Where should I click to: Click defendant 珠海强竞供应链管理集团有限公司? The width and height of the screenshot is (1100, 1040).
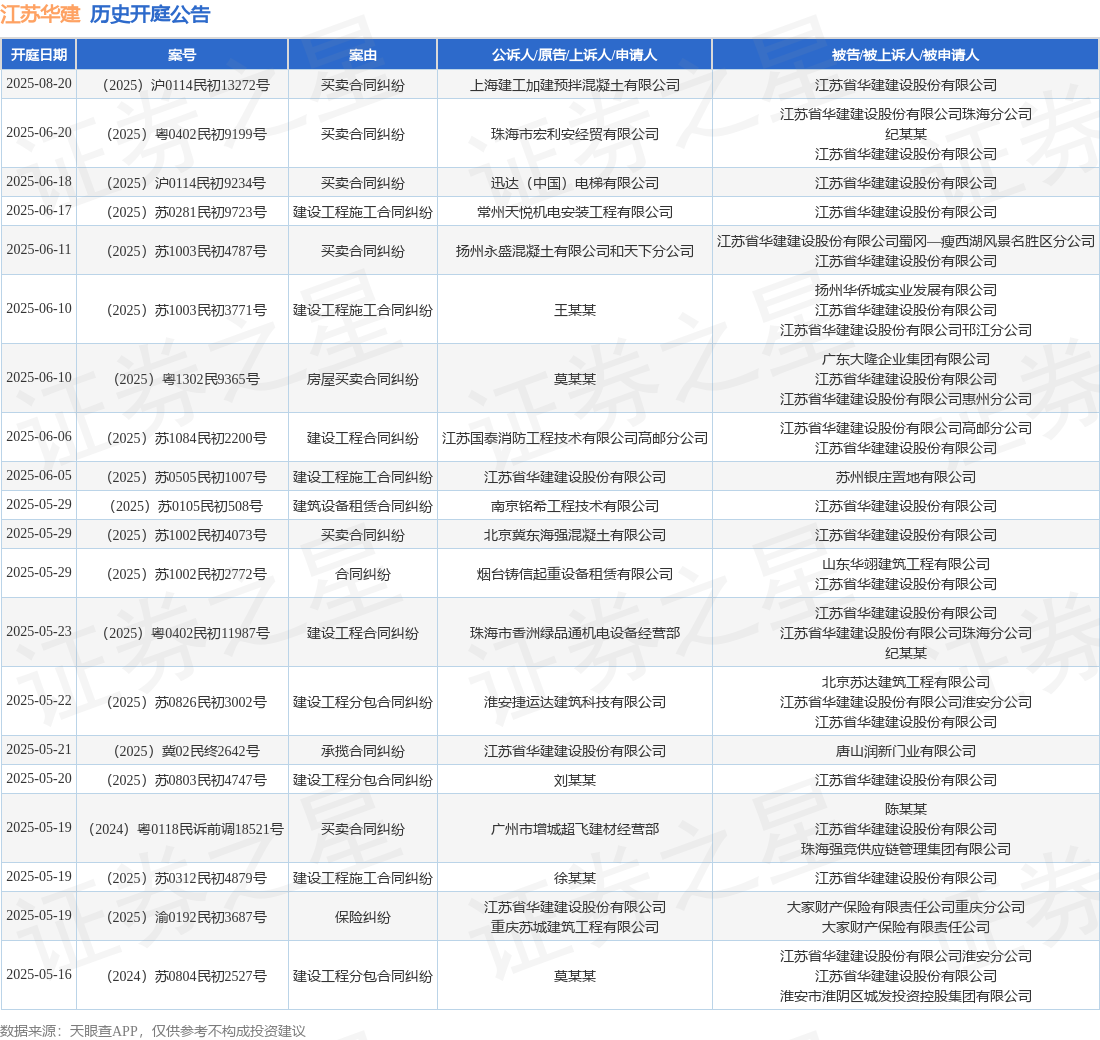(x=906, y=849)
